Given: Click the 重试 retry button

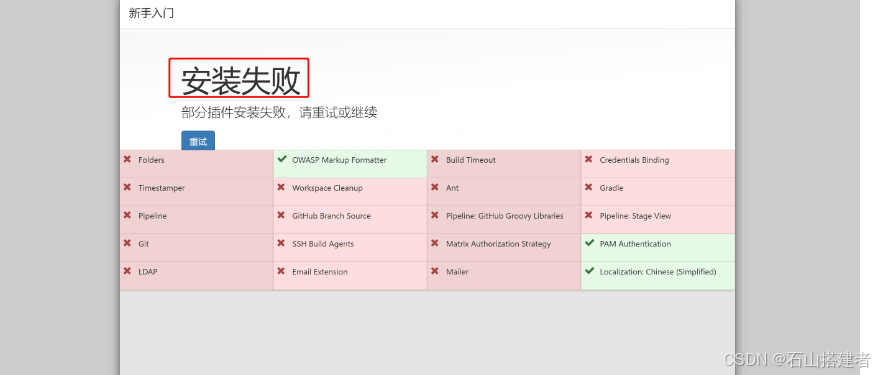Looking at the screenshot, I should 198,141.
